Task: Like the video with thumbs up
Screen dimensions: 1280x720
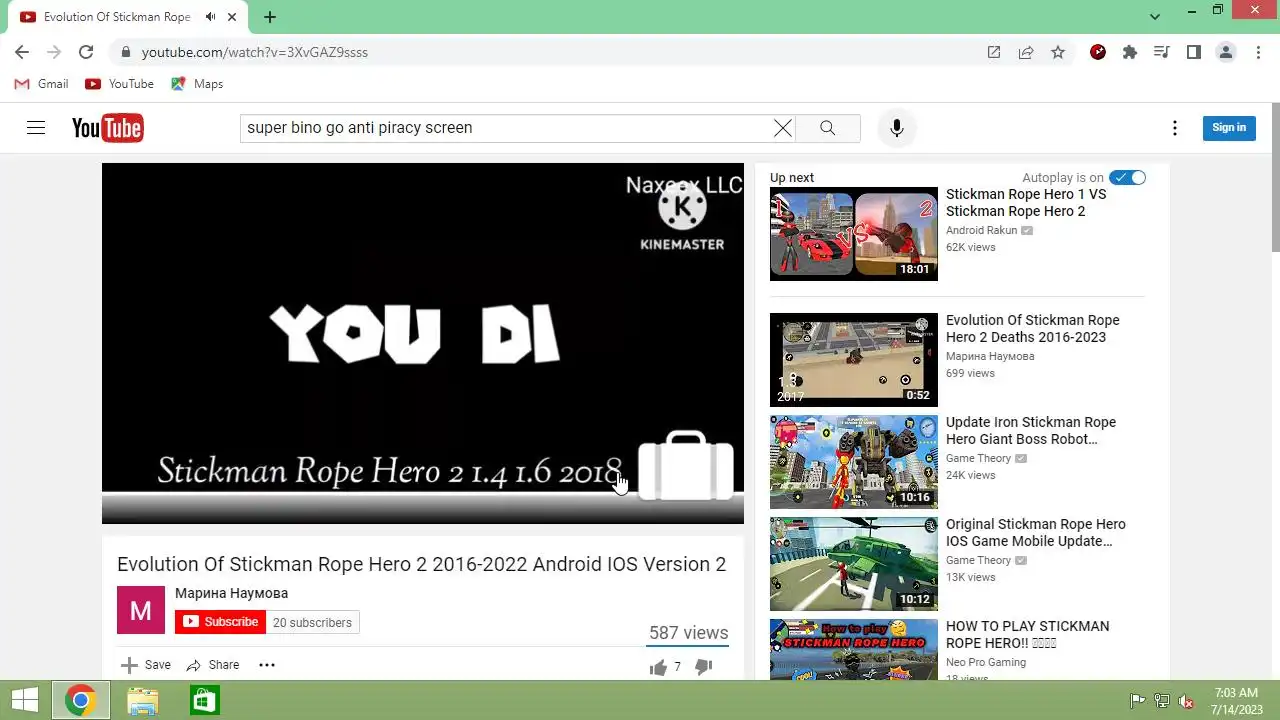Action: coord(658,667)
